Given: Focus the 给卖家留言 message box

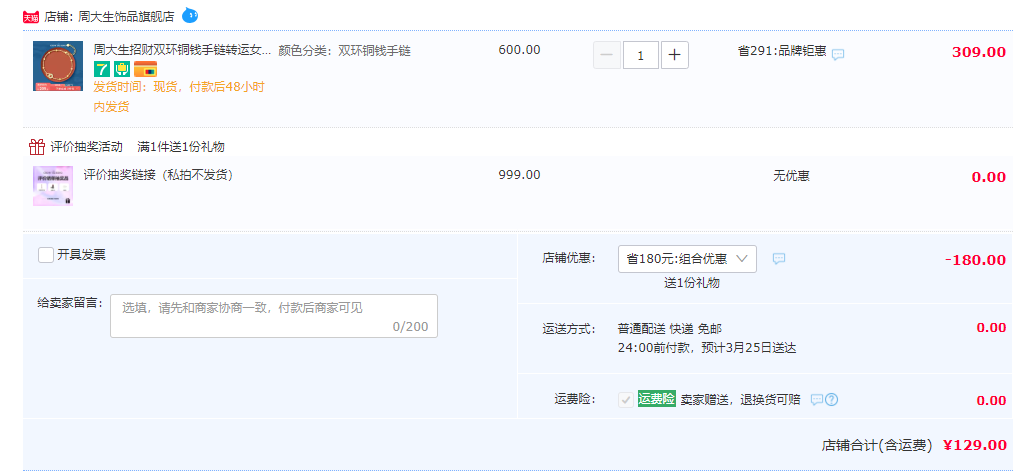Looking at the screenshot, I should [x=274, y=316].
